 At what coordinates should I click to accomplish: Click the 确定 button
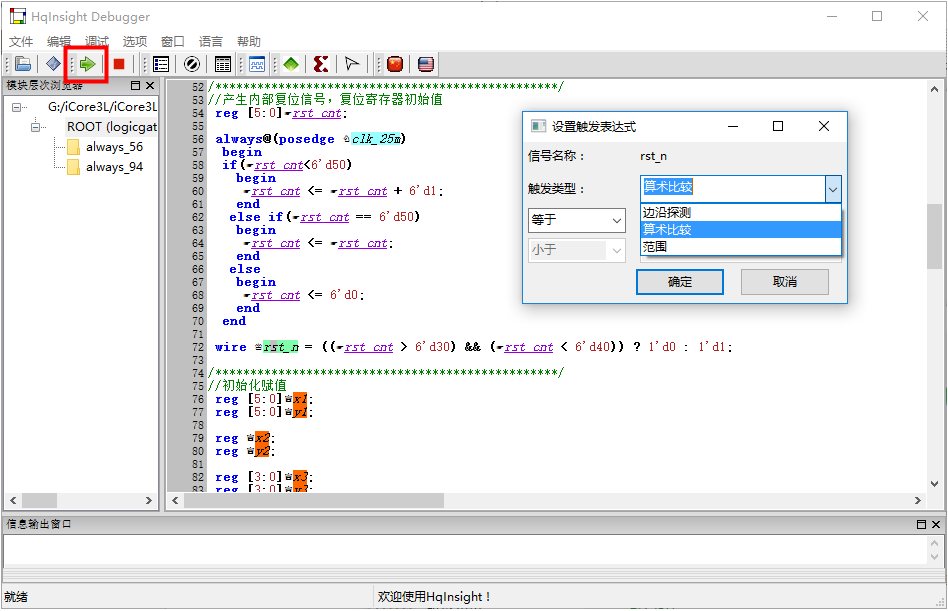(679, 282)
